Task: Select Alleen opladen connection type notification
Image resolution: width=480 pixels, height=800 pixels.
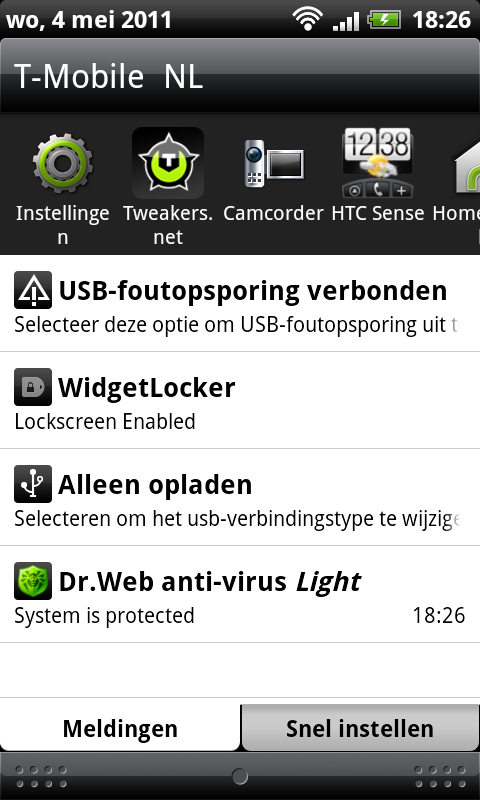Action: click(x=240, y=497)
